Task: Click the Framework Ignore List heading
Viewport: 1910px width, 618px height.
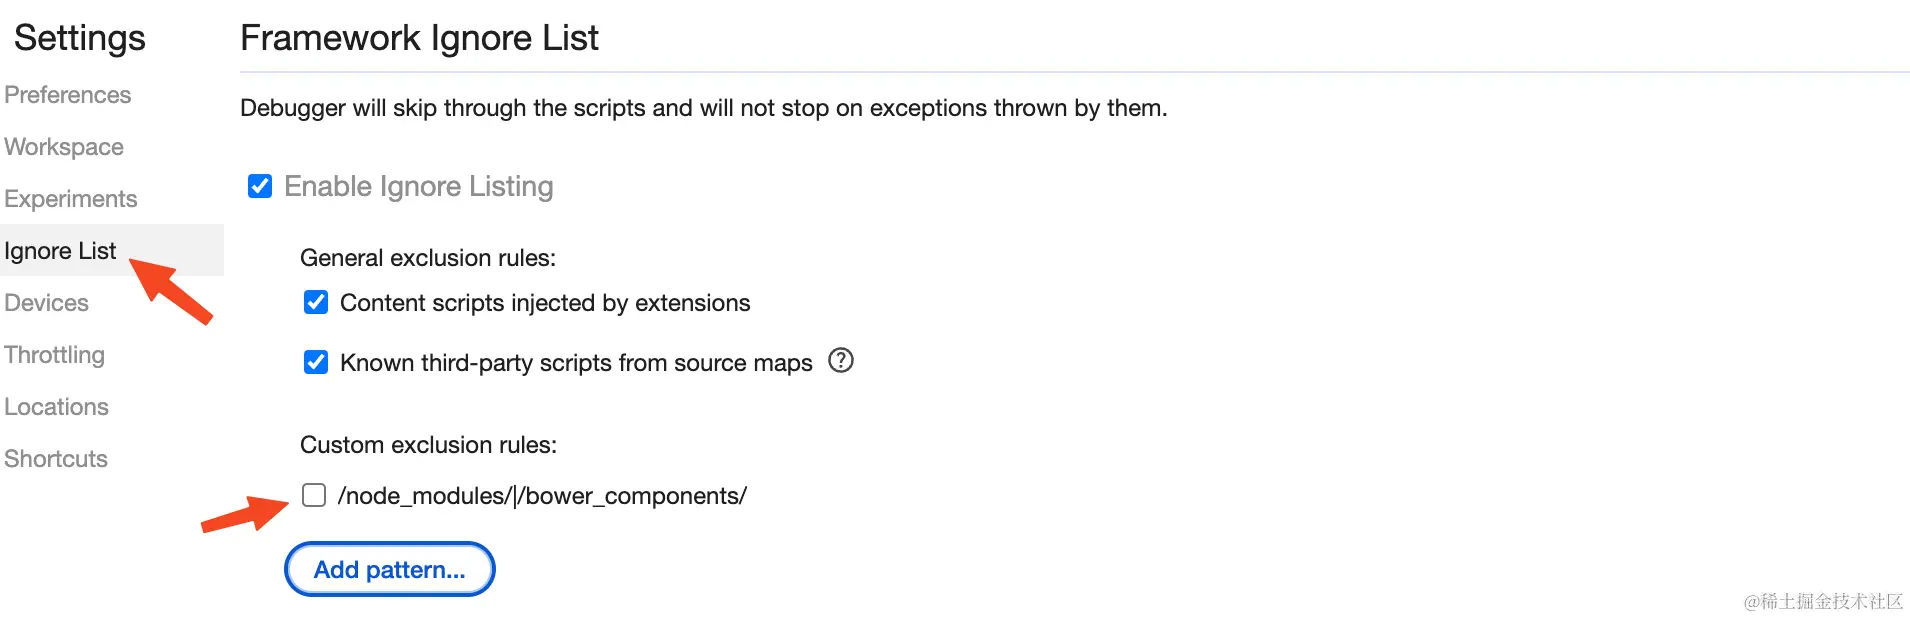Action: [x=419, y=38]
